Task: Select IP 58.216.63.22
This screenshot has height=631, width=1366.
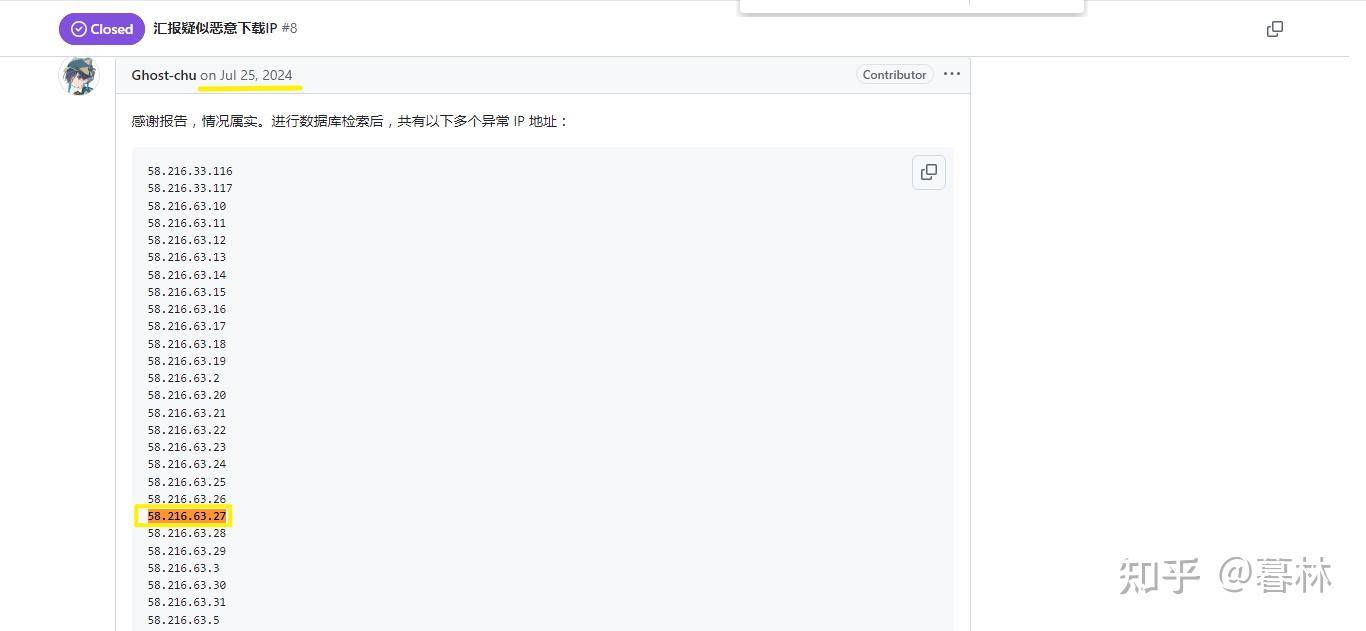Action: (x=187, y=430)
